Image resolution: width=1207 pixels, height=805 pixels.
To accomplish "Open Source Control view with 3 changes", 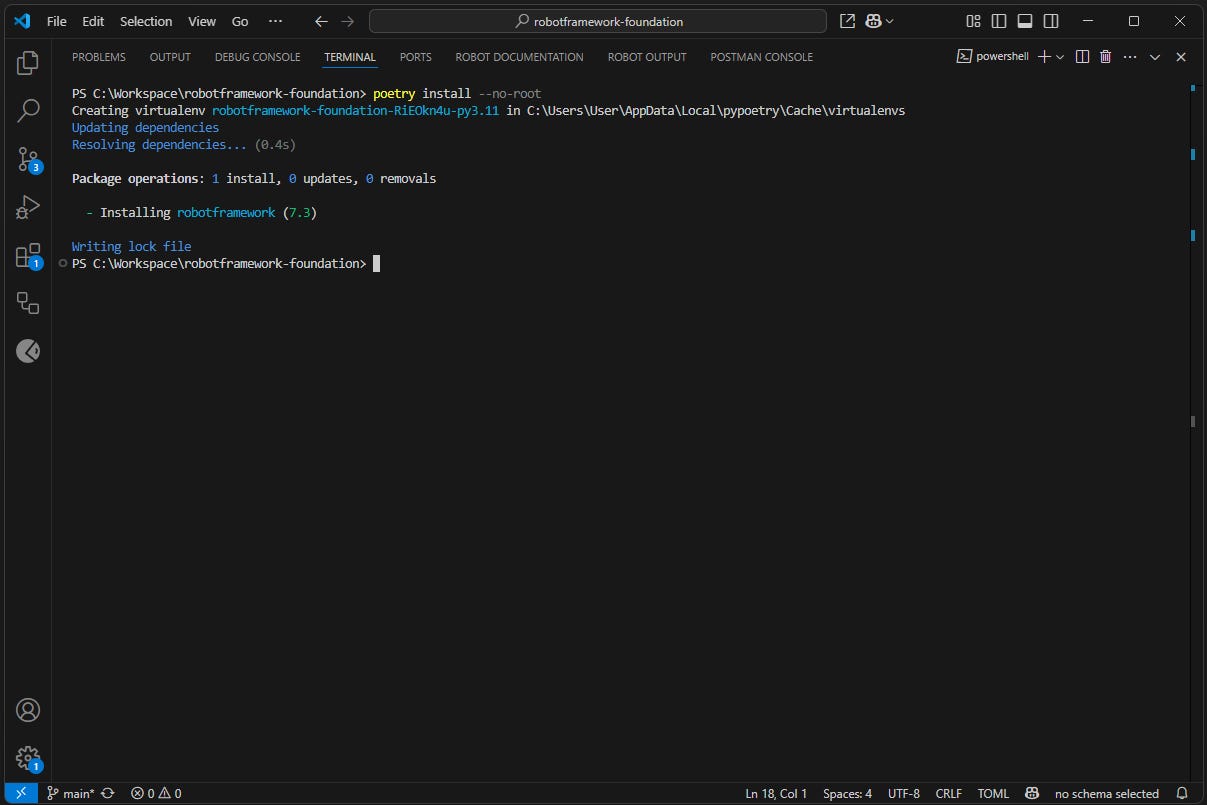I will click(x=28, y=159).
